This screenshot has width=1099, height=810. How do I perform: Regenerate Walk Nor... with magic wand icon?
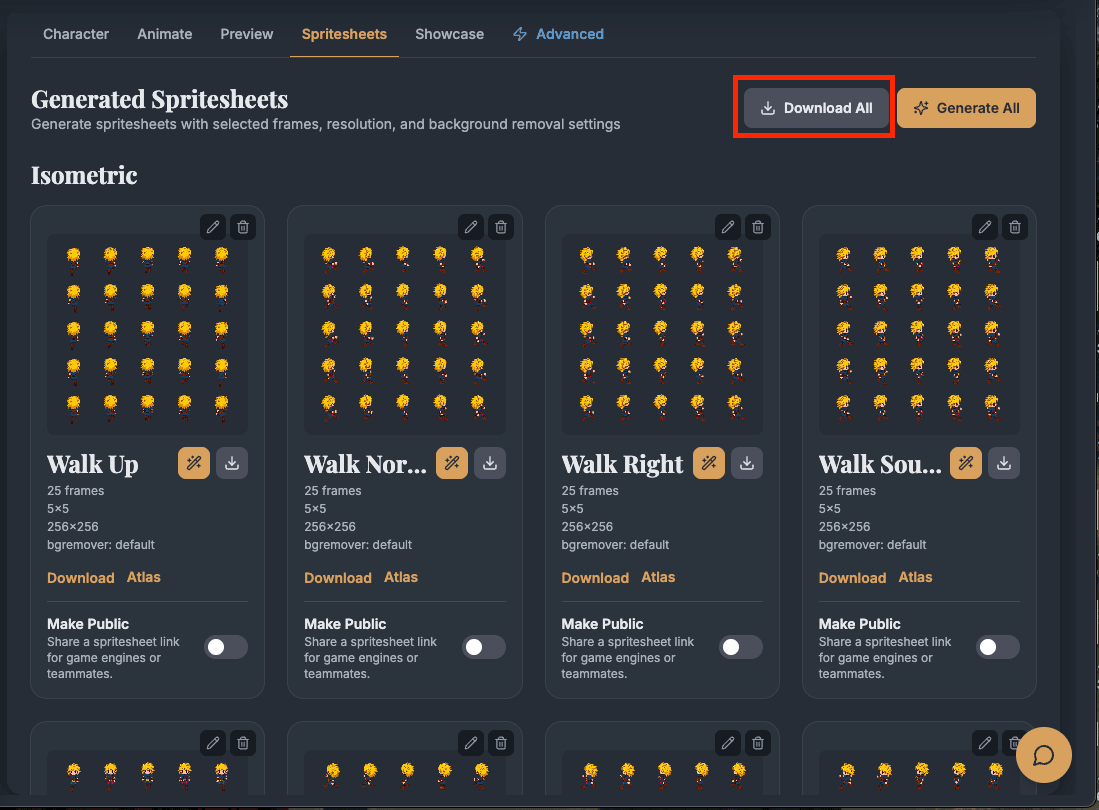coord(452,463)
